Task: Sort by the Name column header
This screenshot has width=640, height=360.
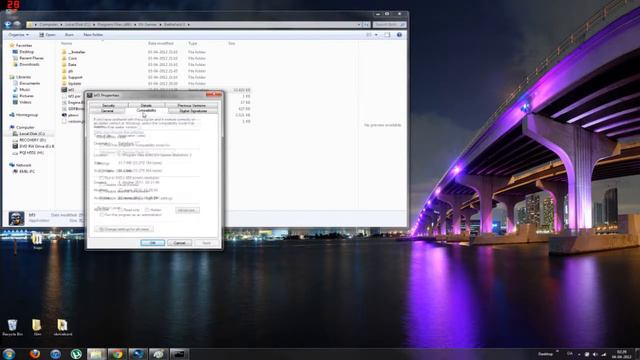Action: coord(67,43)
